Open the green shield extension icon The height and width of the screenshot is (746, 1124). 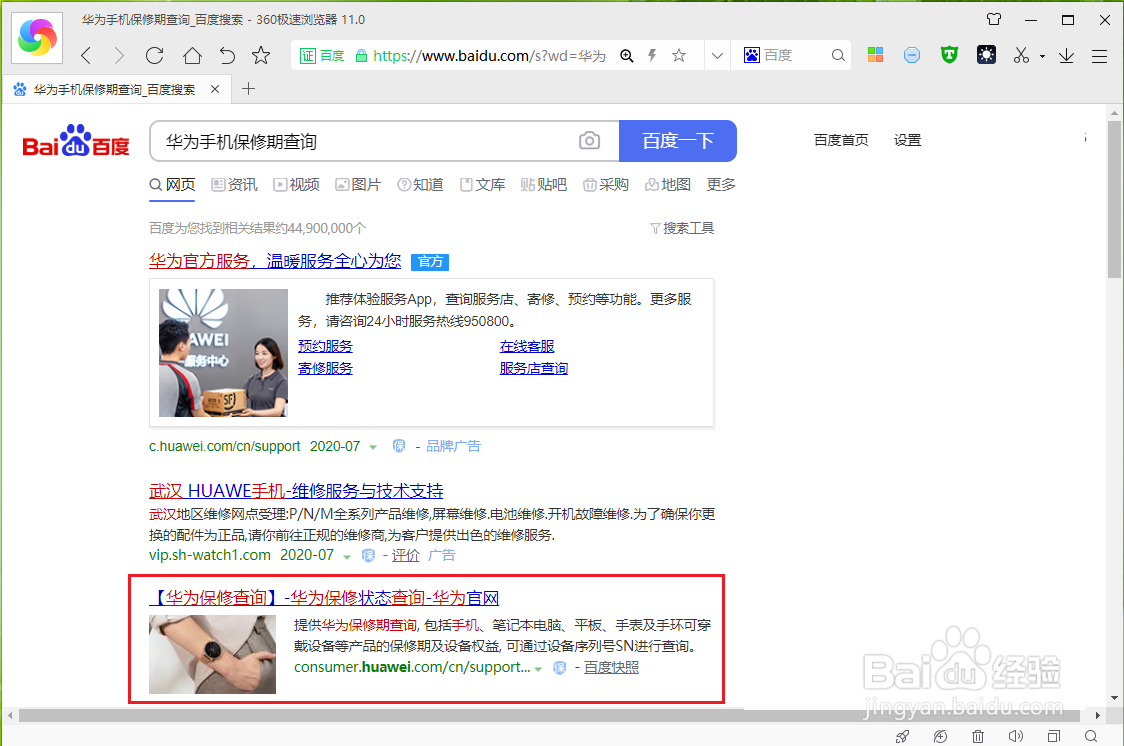(949, 55)
